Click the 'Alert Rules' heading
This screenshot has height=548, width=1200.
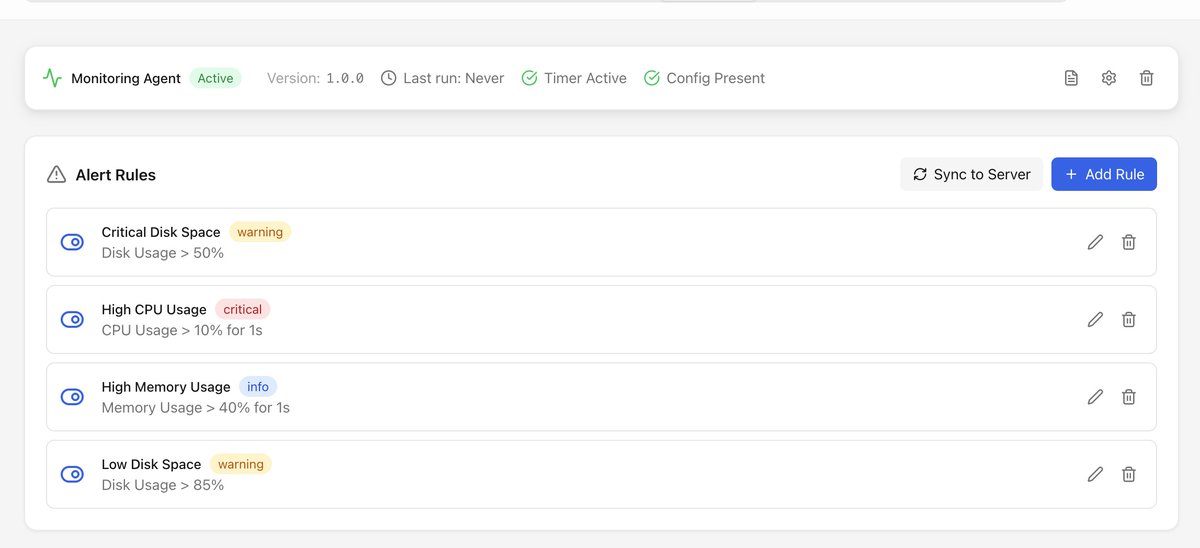pos(116,175)
